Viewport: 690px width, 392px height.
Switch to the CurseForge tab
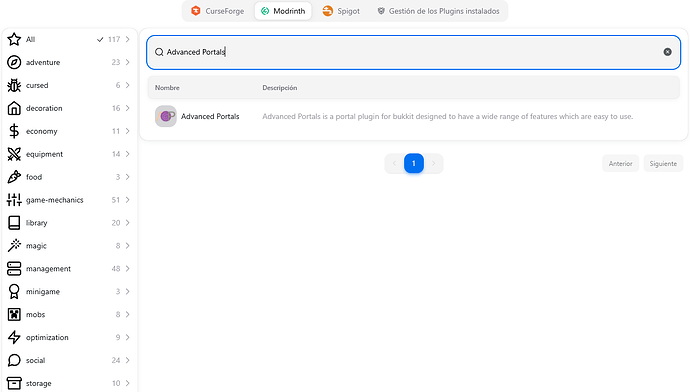point(218,11)
